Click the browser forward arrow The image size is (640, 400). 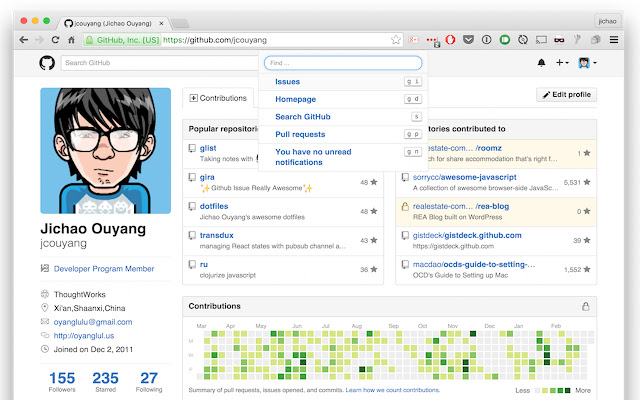click(39, 40)
